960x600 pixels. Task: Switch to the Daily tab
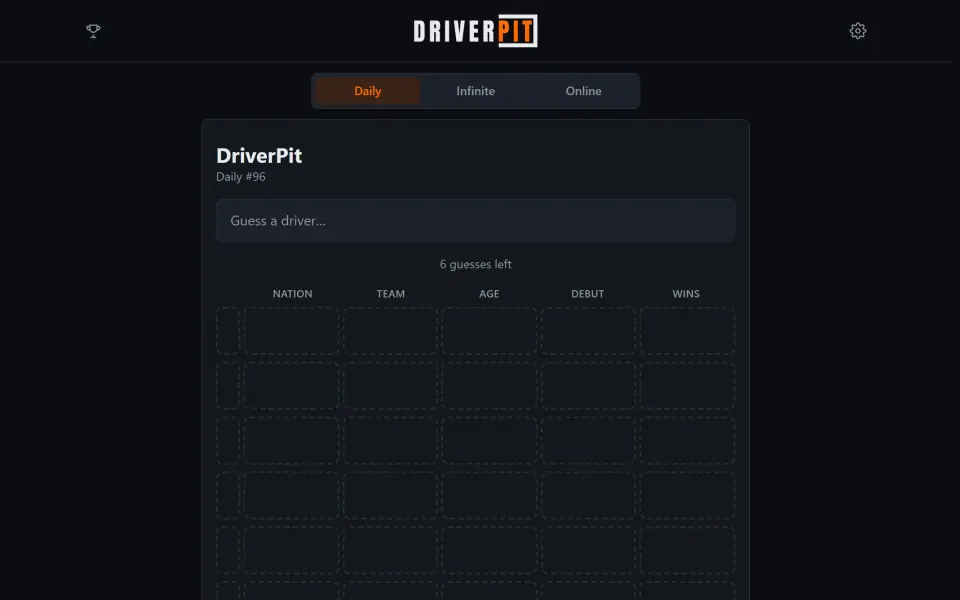(x=368, y=91)
